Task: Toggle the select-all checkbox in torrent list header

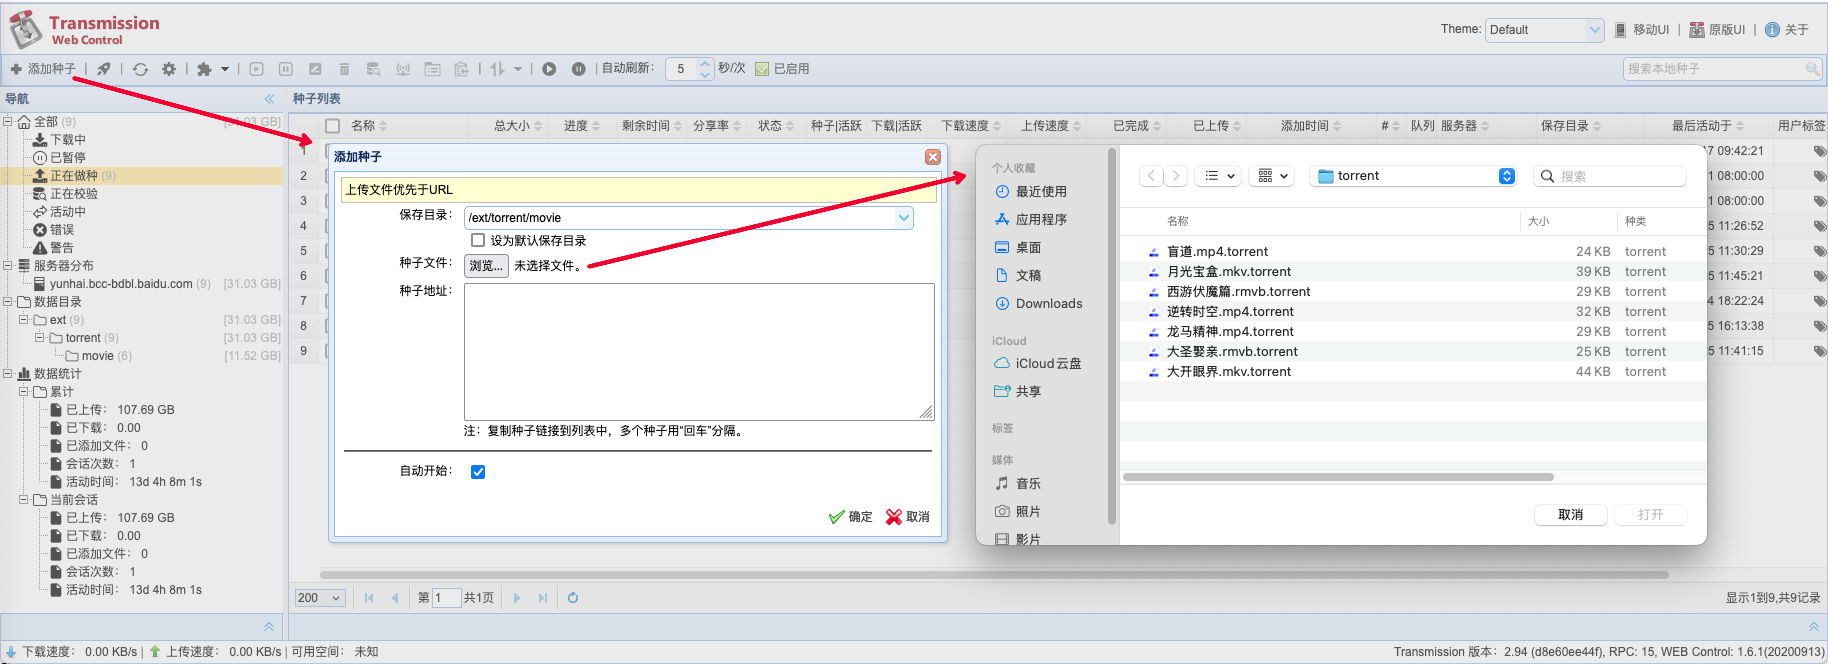Action: (332, 126)
